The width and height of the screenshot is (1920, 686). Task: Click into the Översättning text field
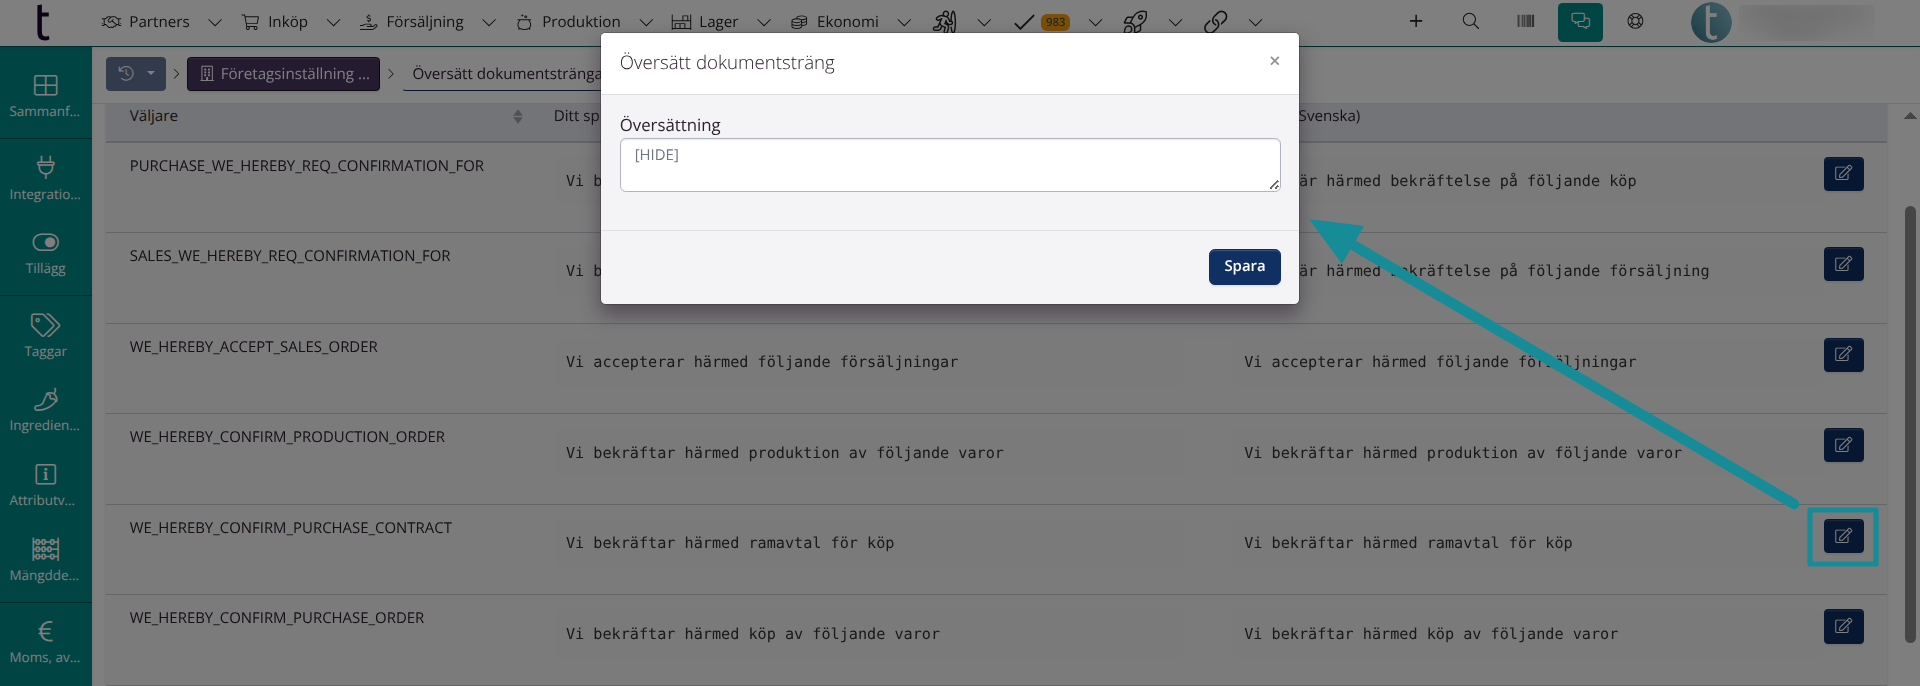tap(949, 165)
